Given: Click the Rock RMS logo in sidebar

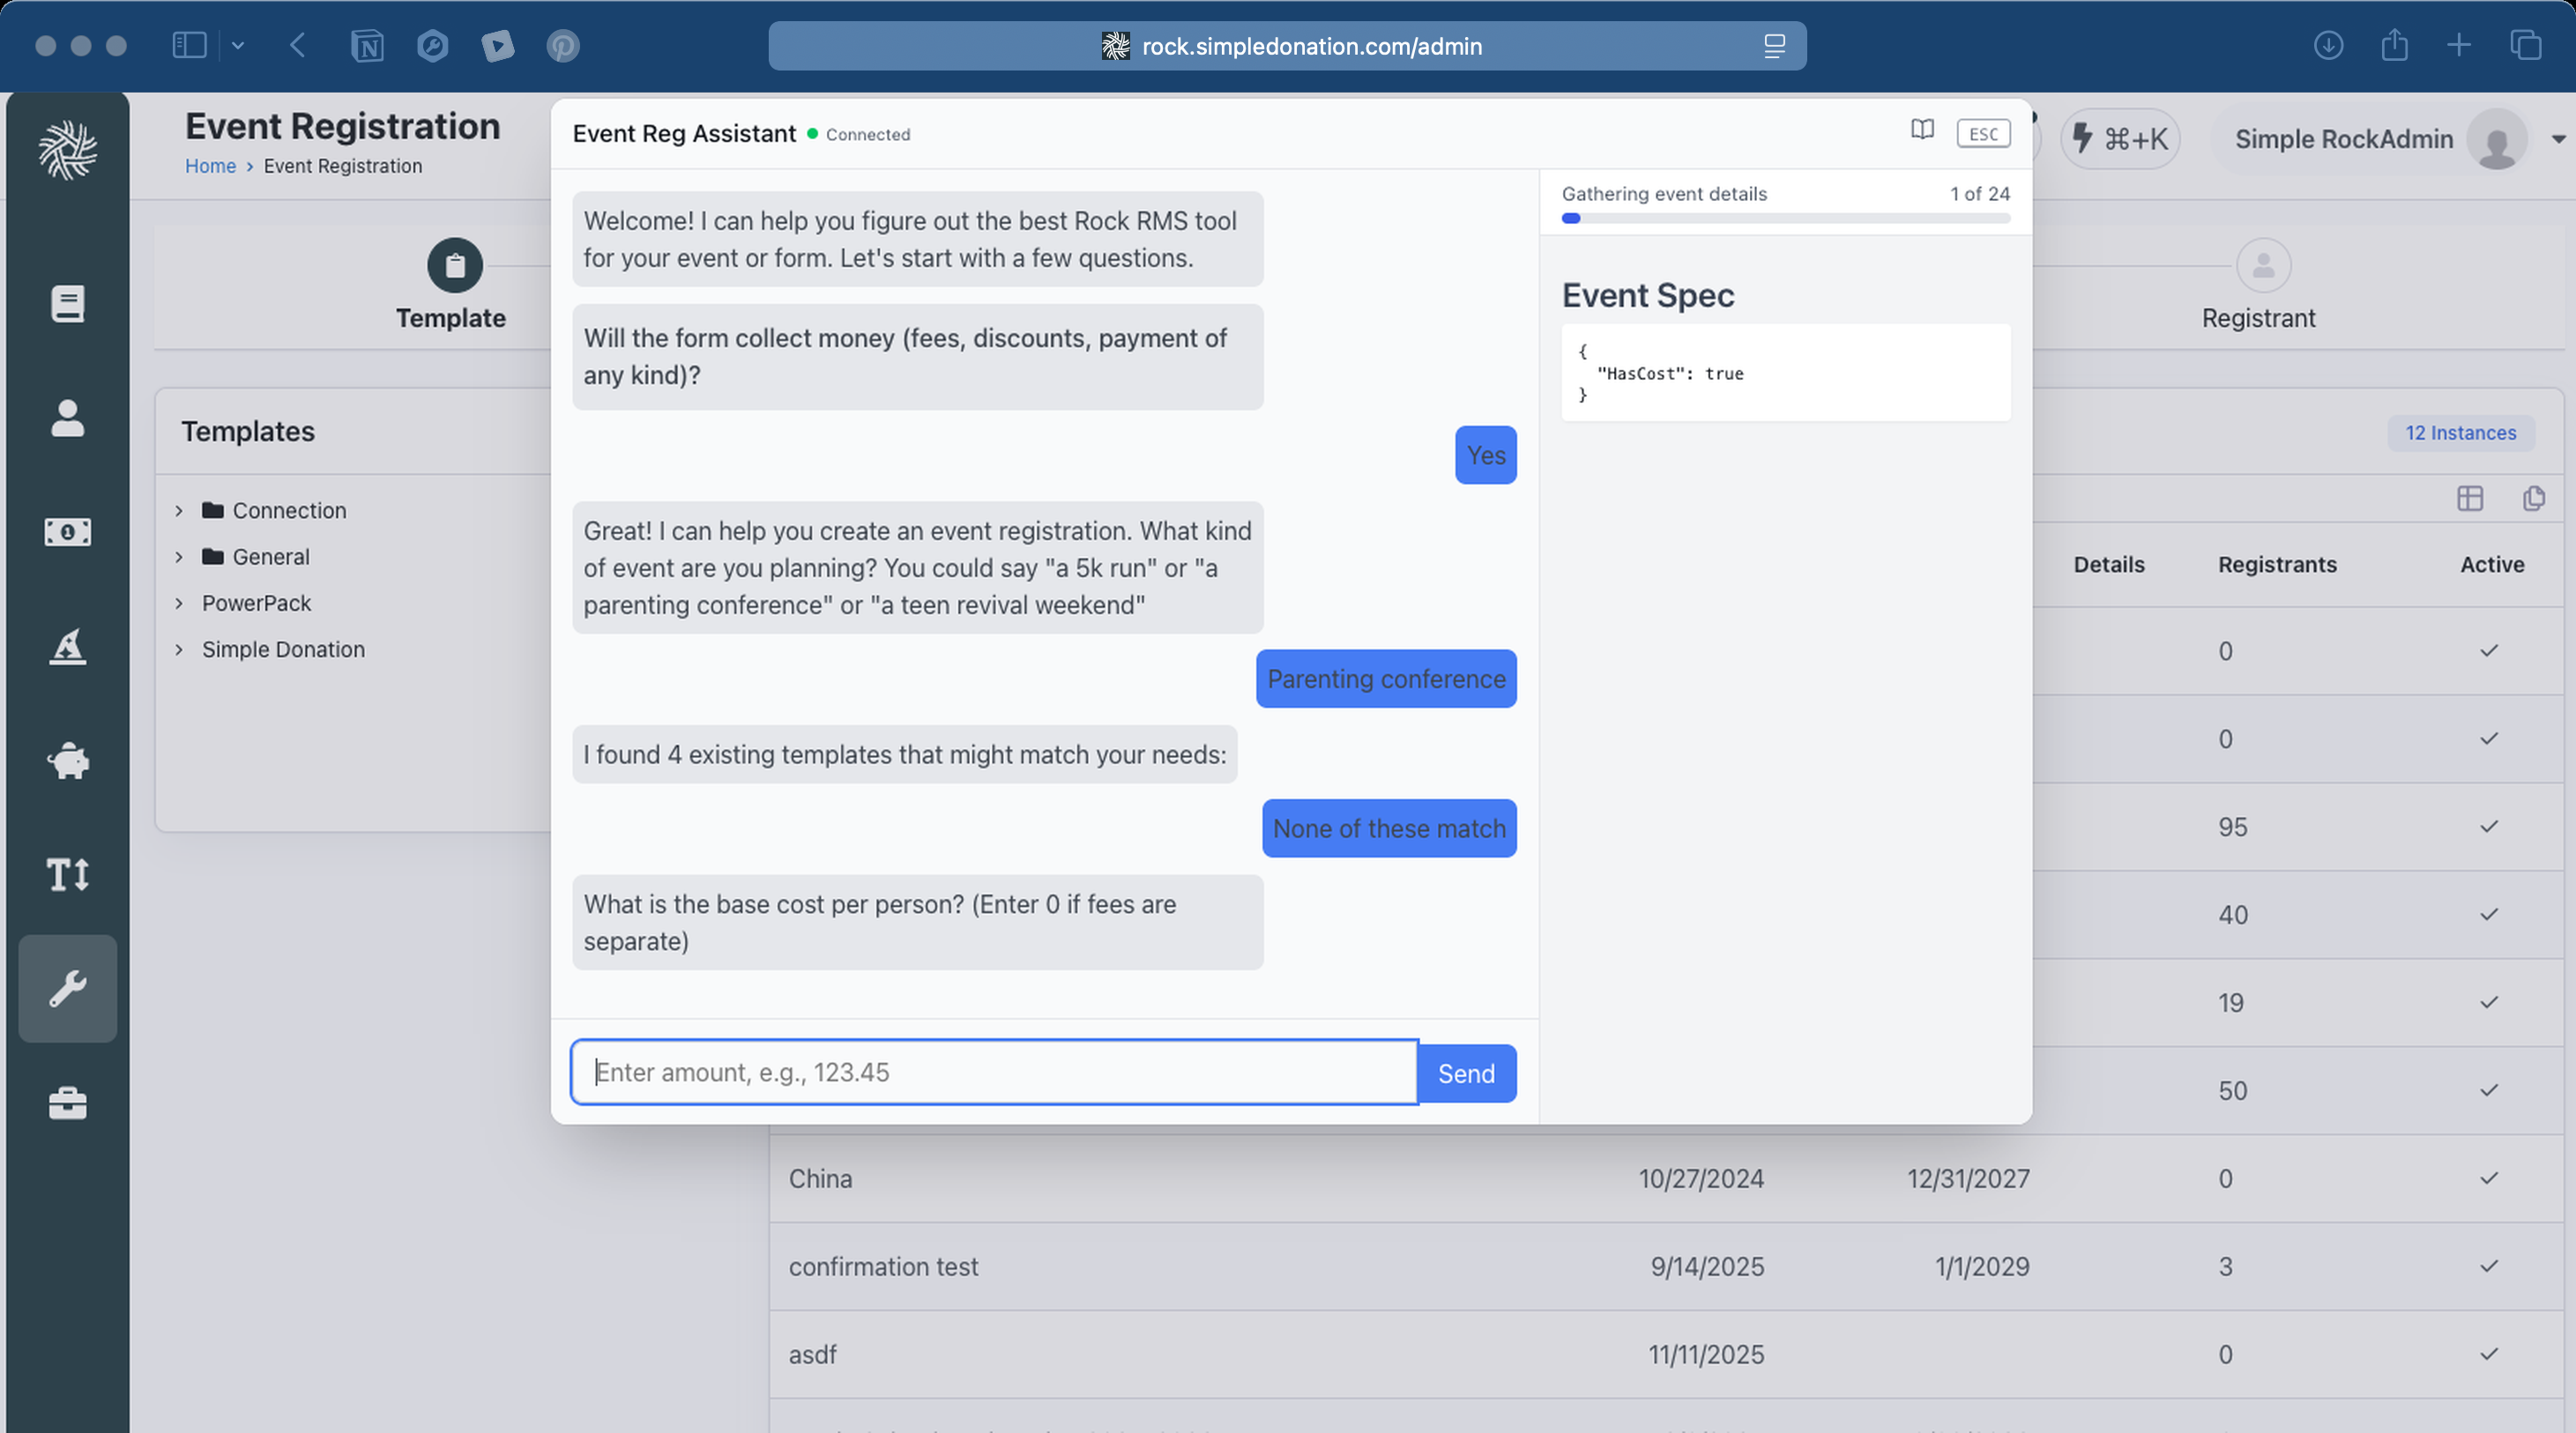Looking at the screenshot, I should (x=67, y=150).
